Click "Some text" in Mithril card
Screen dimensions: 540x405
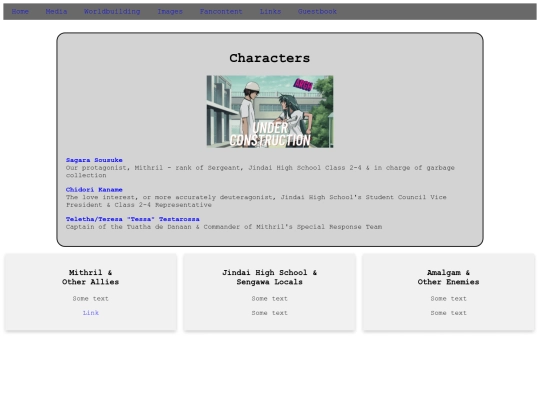point(91,299)
